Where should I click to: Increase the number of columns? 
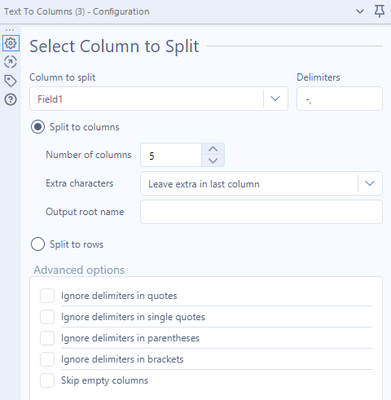tap(213, 149)
